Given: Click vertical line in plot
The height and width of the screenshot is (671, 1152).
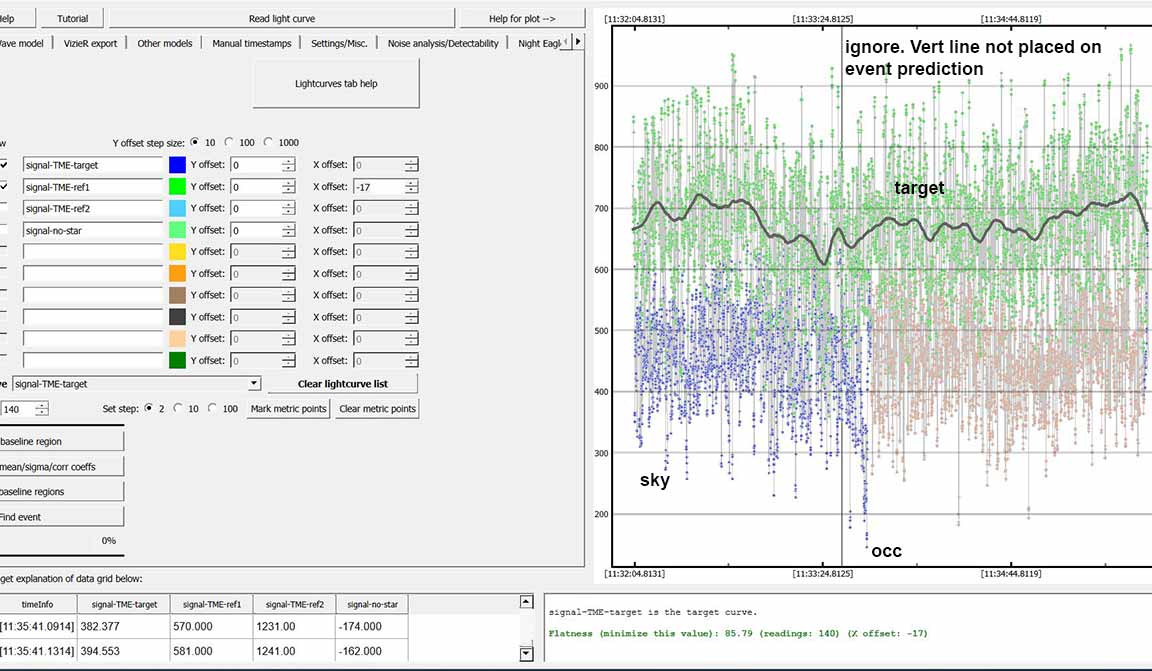Looking at the screenshot, I should tap(842, 294).
